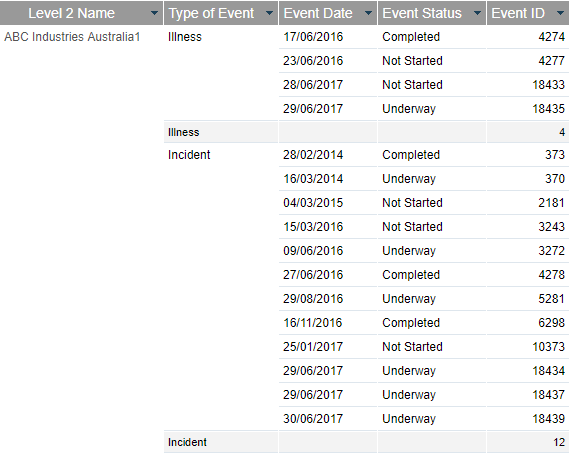Open the Event Status filter dropdown arrow
The width and height of the screenshot is (574, 454).
pos(477,14)
